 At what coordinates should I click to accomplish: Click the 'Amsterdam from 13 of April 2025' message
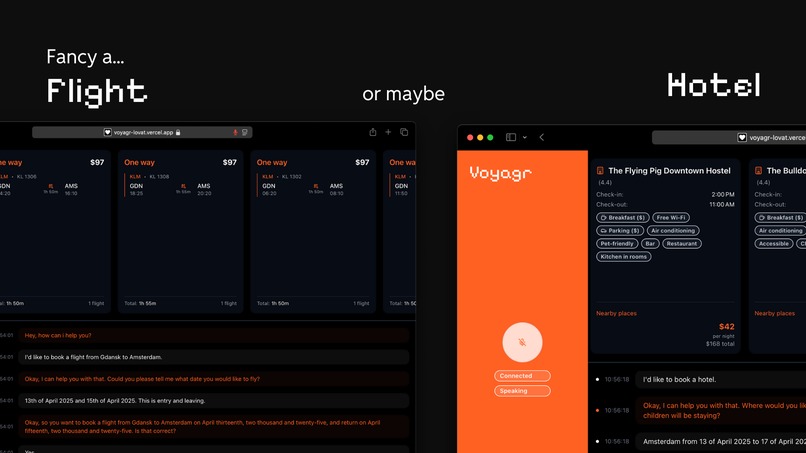721,441
